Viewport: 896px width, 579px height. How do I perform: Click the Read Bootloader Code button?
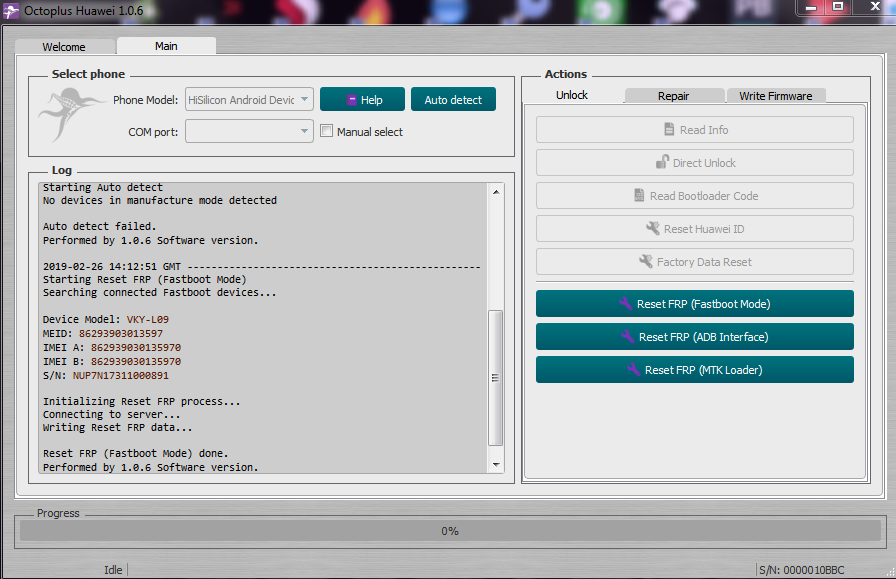(x=695, y=196)
